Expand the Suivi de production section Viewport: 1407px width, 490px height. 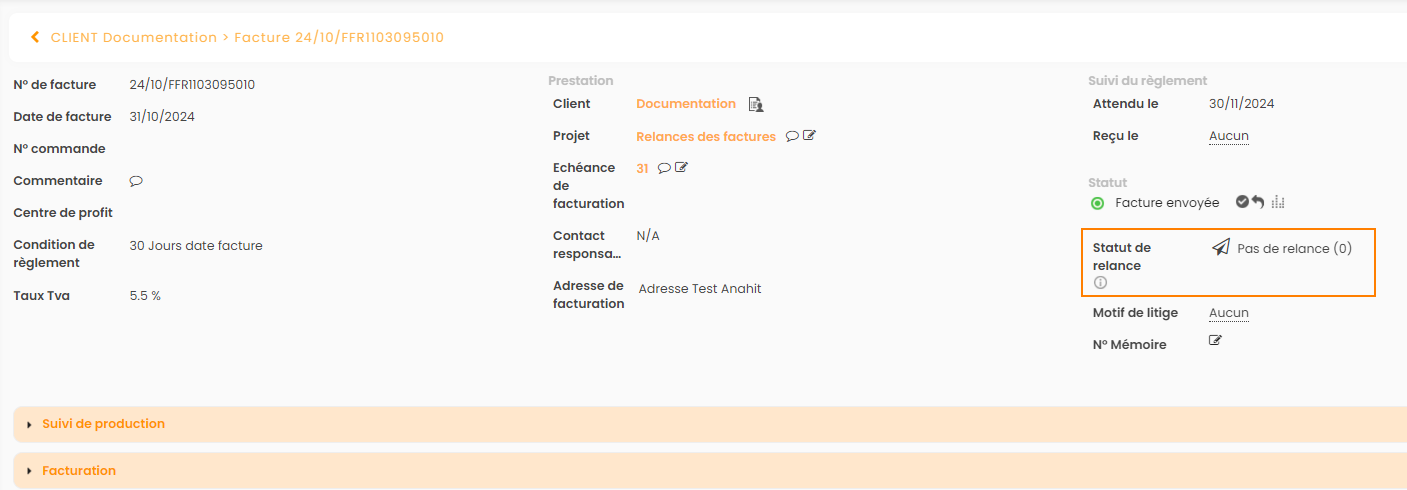coord(103,424)
